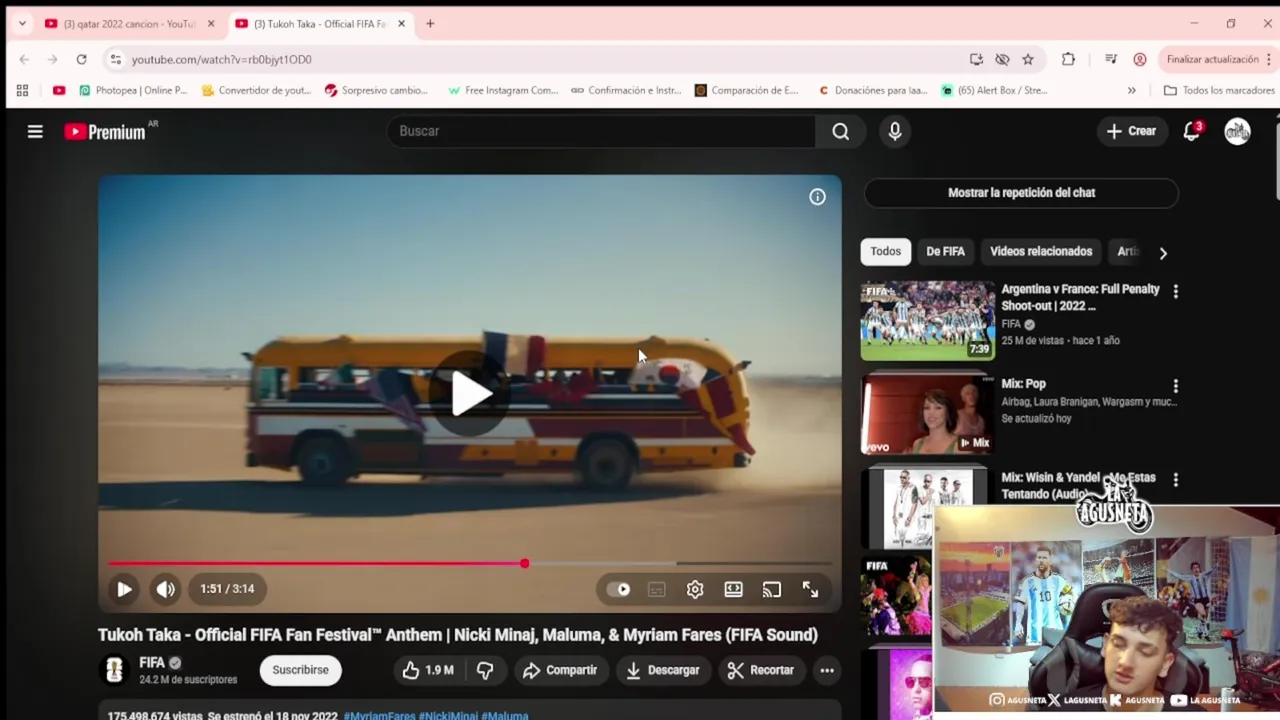Toggle subtitles captions button
This screenshot has width=1280, height=720.
pyautogui.click(x=656, y=589)
